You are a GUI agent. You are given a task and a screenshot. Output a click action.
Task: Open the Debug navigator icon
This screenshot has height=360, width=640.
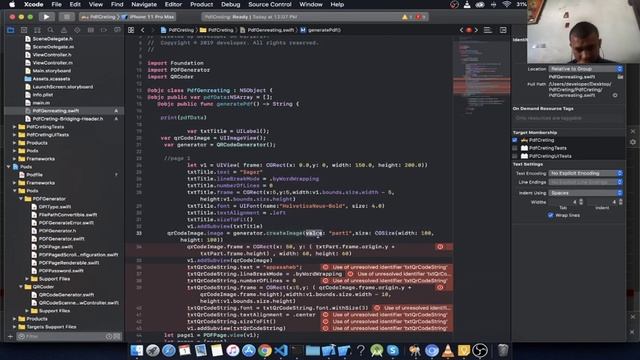pos(90,30)
